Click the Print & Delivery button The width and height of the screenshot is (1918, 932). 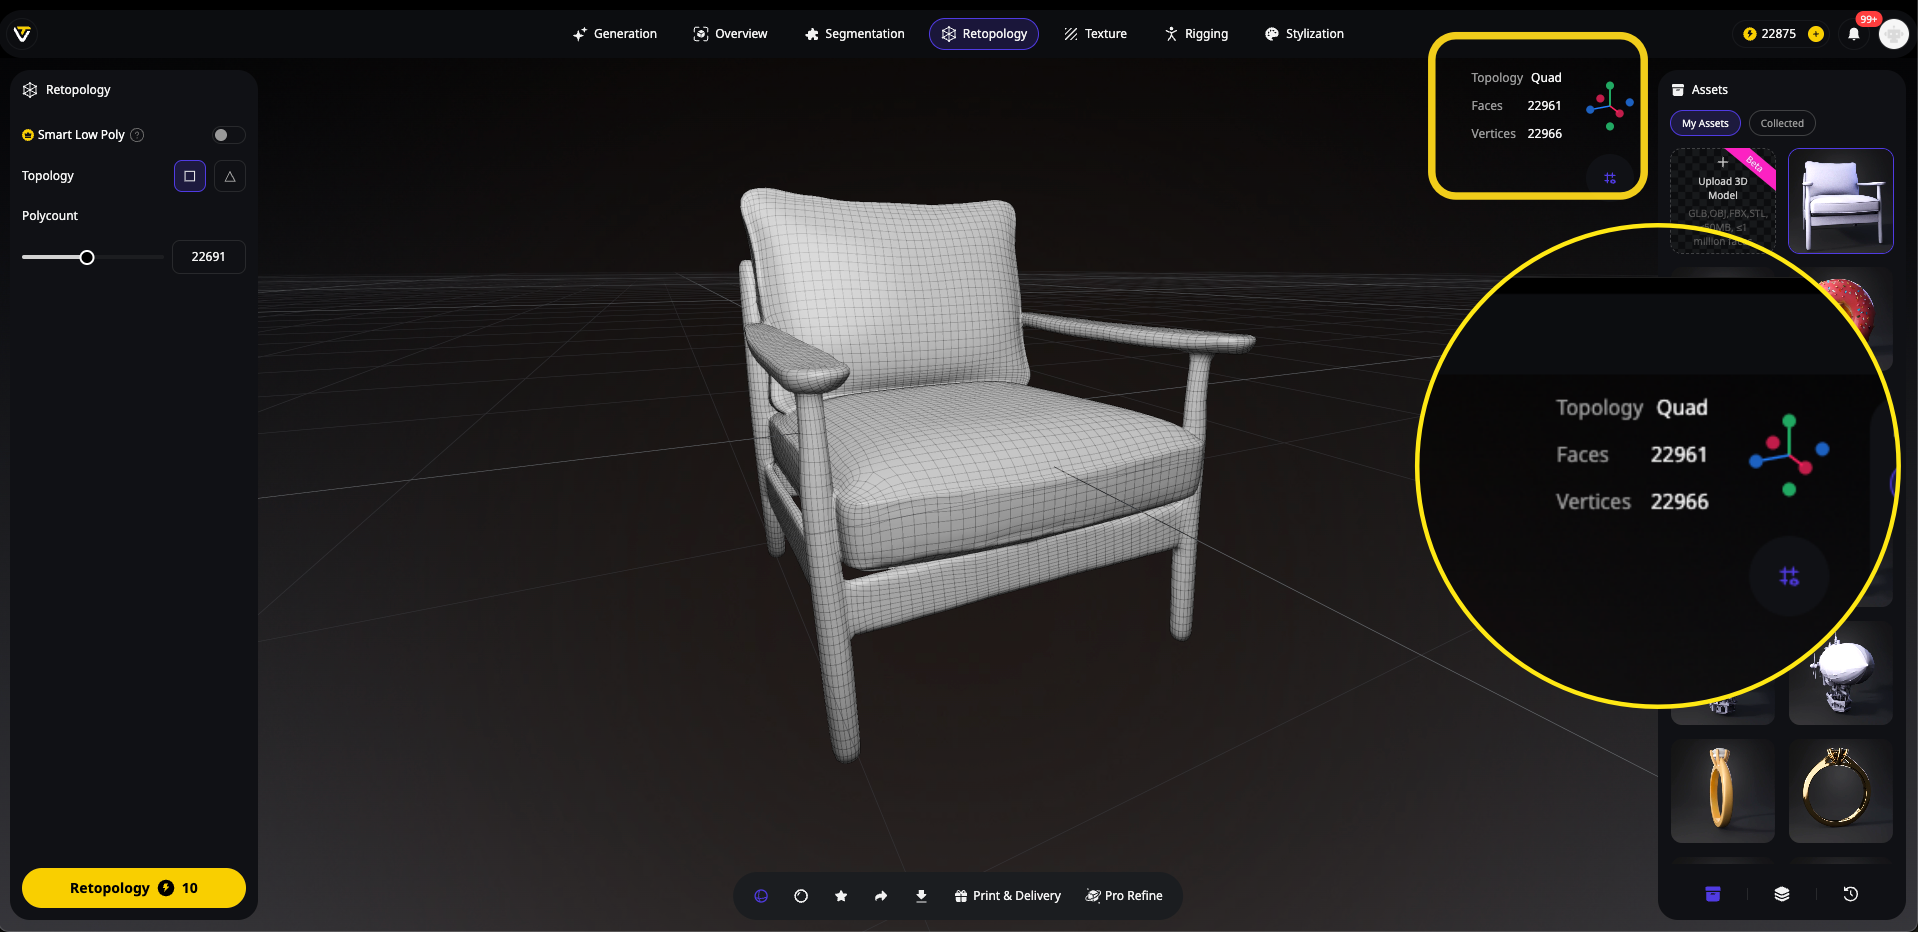point(1007,896)
